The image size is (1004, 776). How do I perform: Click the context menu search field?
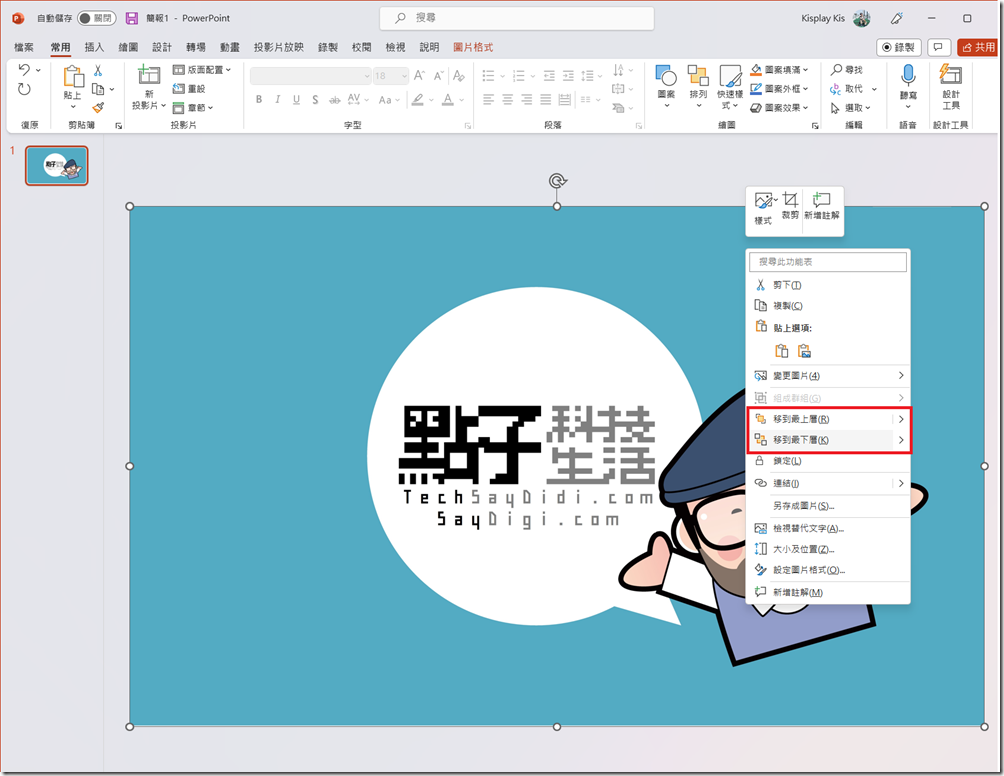(828, 262)
